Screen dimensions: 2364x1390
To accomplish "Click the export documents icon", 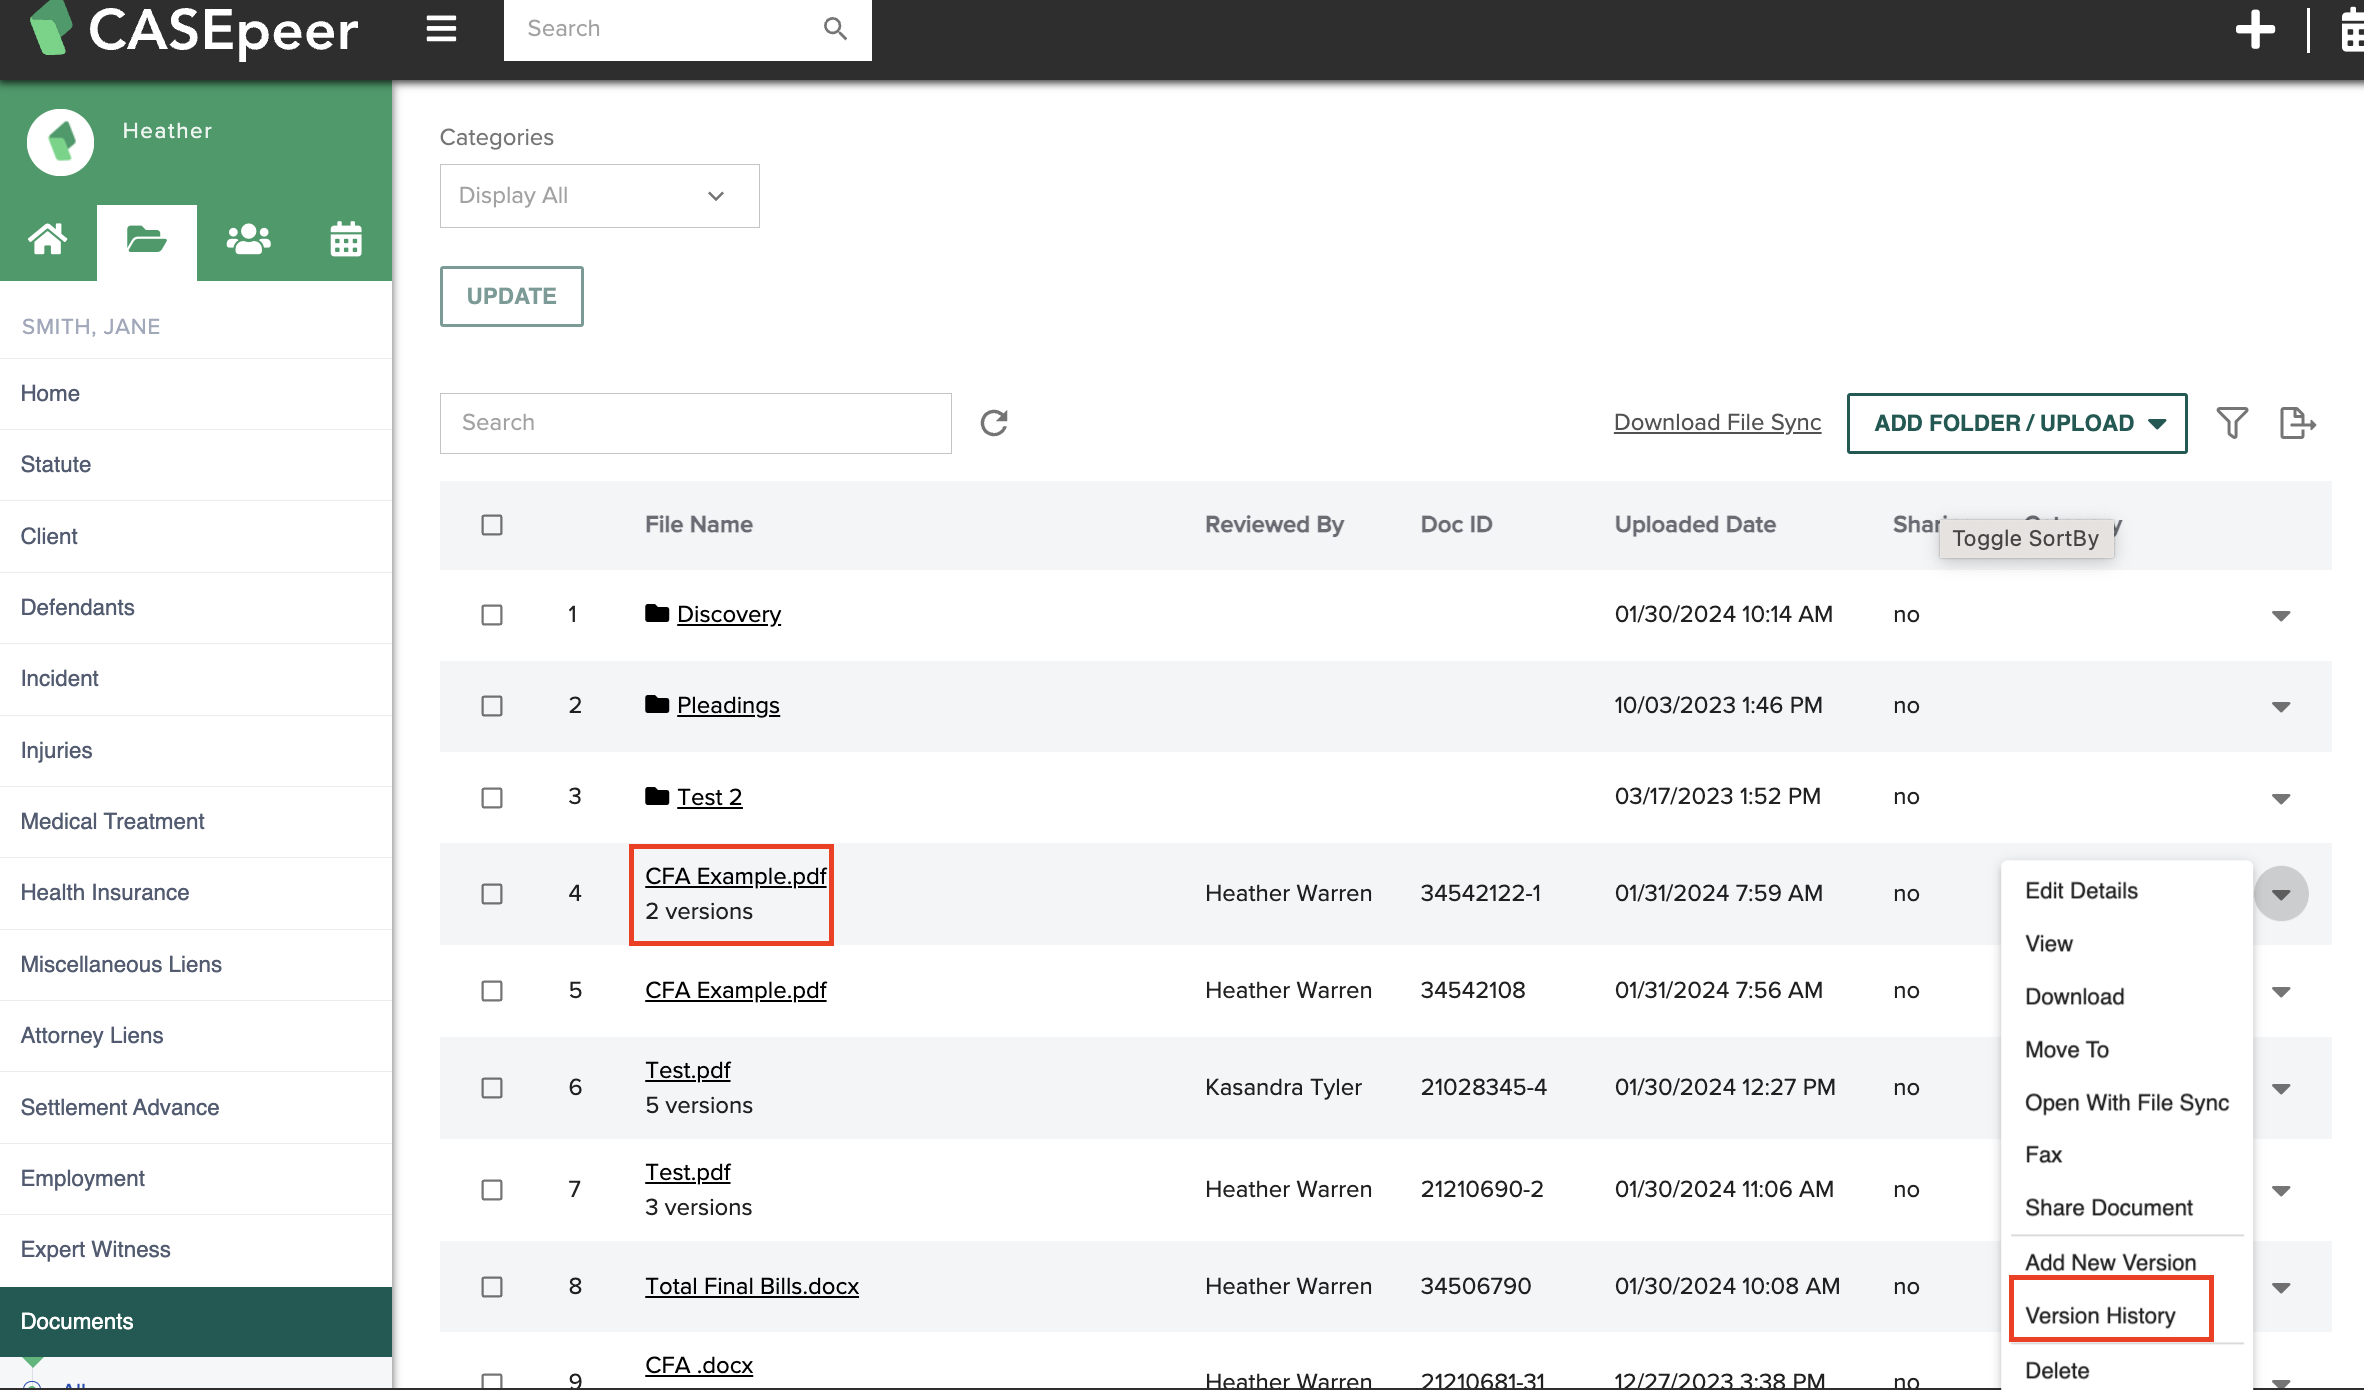I will click(2297, 423).
